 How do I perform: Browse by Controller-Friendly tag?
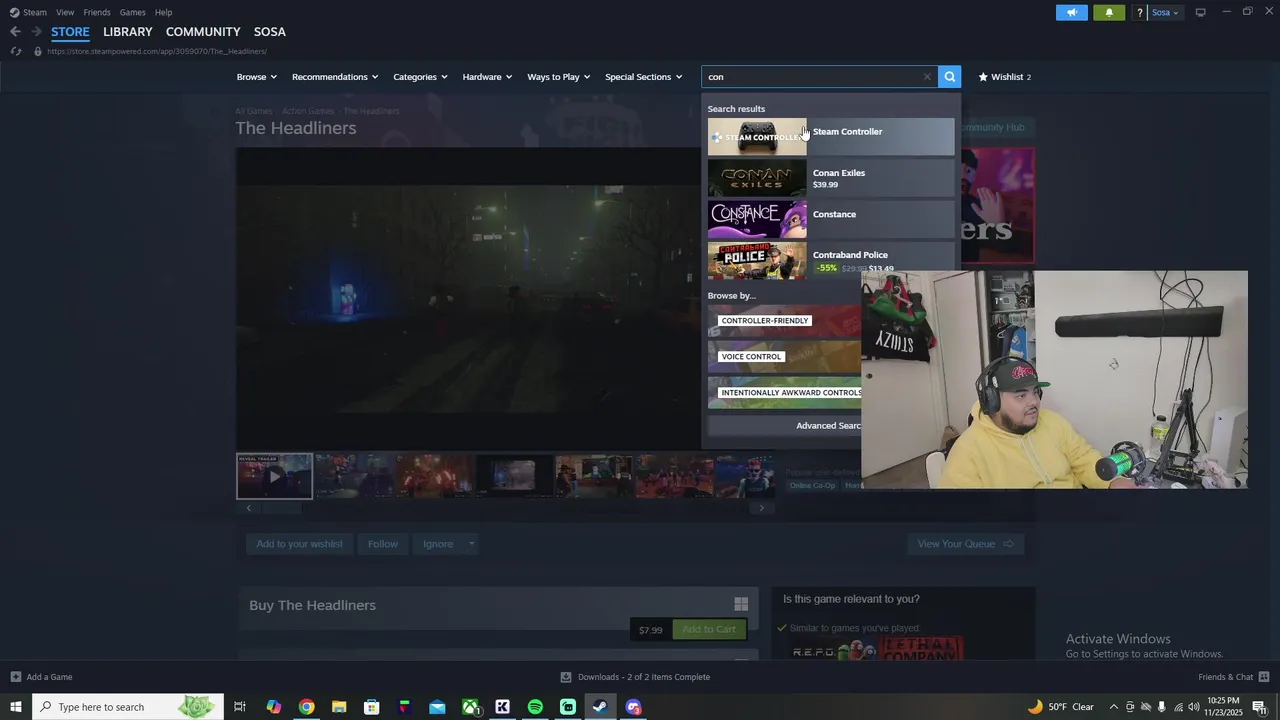(785, 321)
